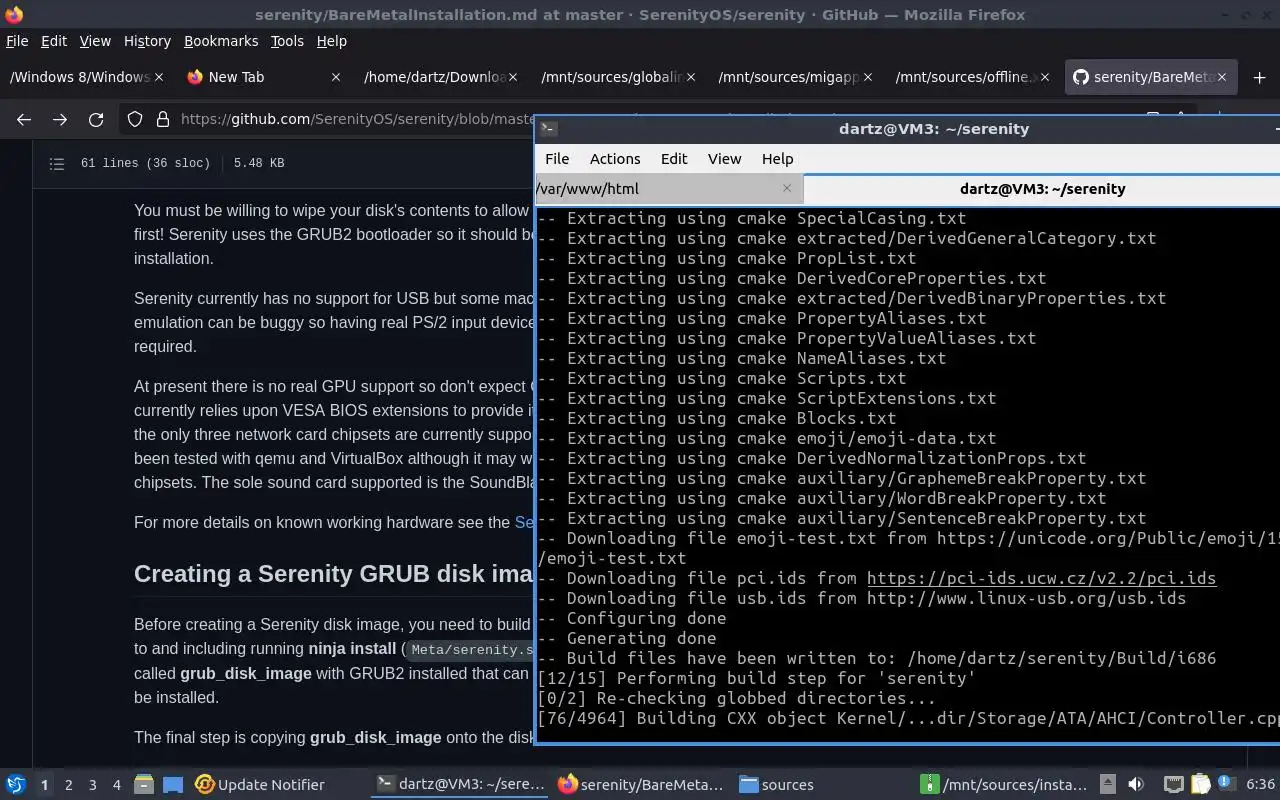Open Firefox File menu
The width and height of the screenshot is (1280, 800).
point(17,41)
